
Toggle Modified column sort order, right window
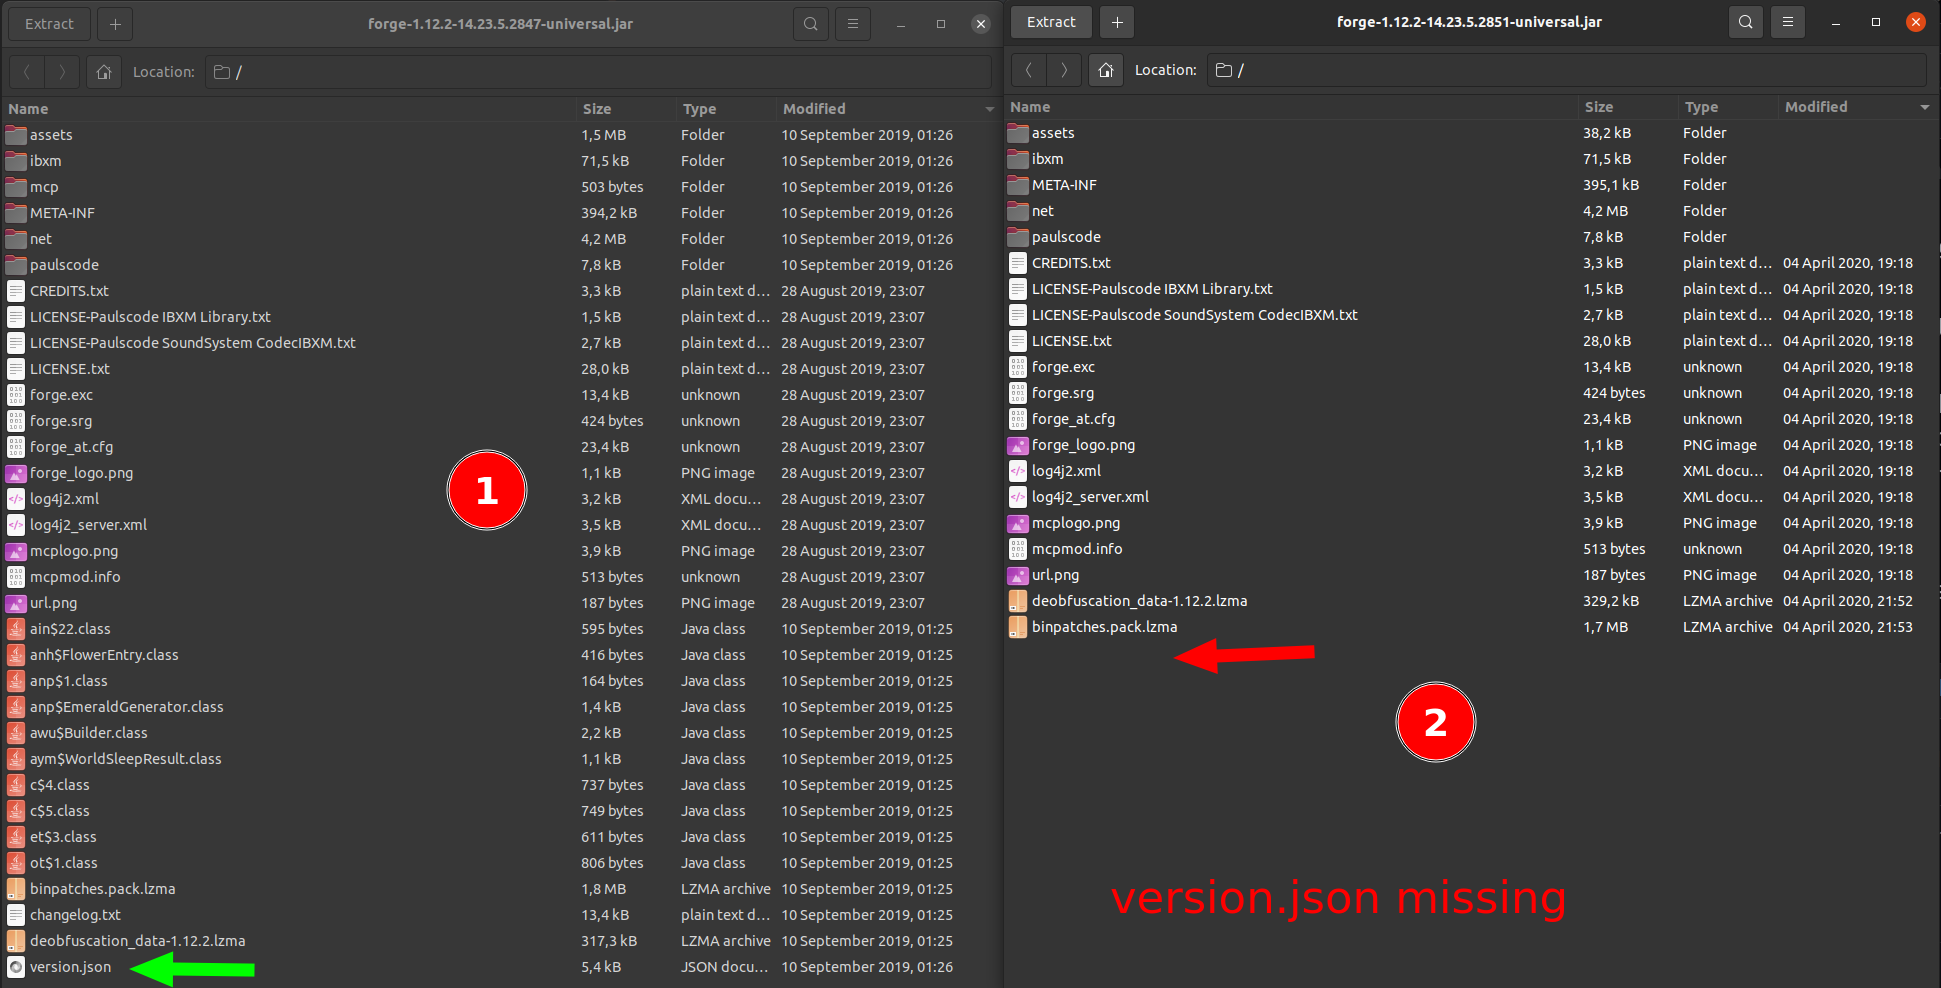click(1816, 106)
